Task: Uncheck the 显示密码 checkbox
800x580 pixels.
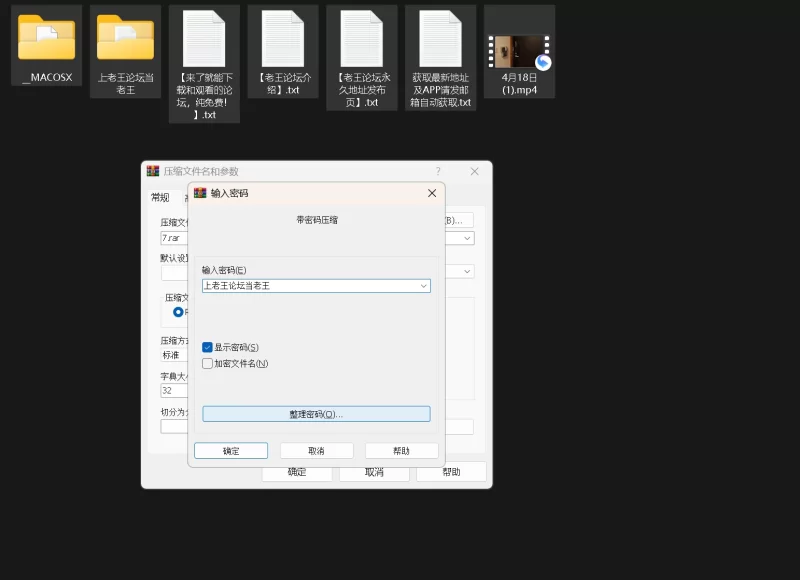Action: 208,347
